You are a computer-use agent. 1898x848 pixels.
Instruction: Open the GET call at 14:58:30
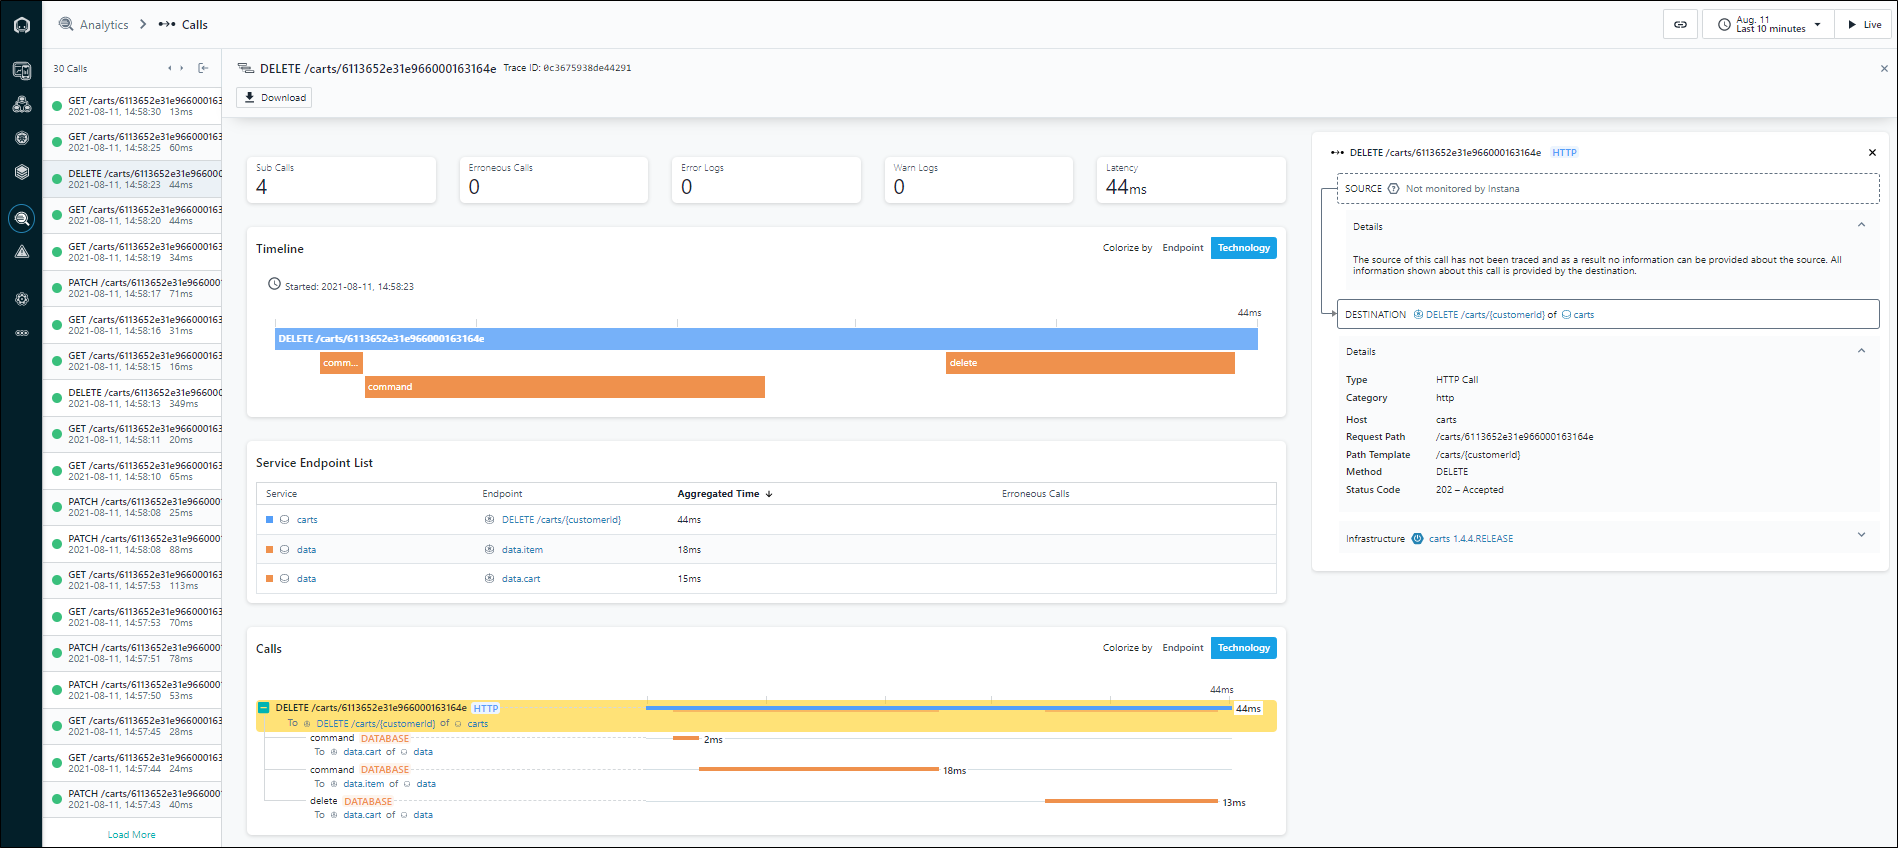coord(132,106)
